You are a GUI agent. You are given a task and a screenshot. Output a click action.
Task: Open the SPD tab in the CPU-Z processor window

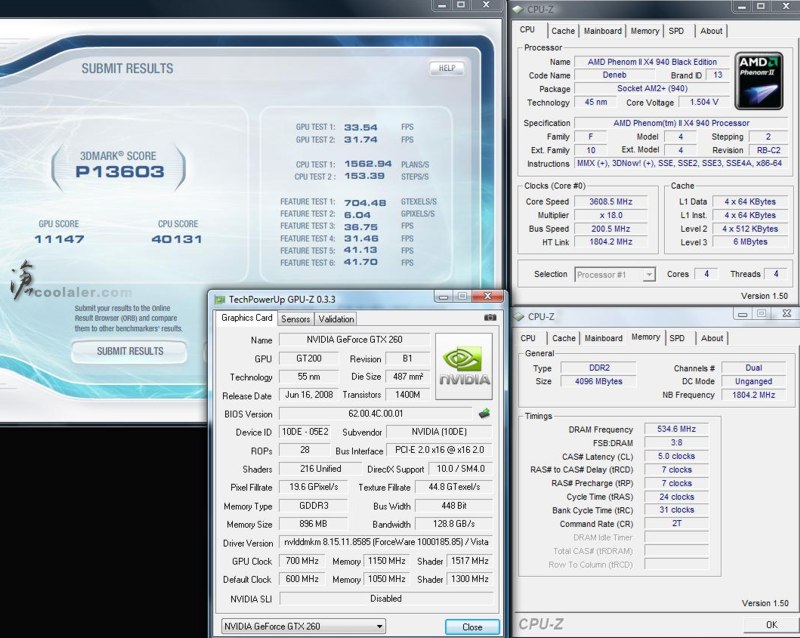676,31
